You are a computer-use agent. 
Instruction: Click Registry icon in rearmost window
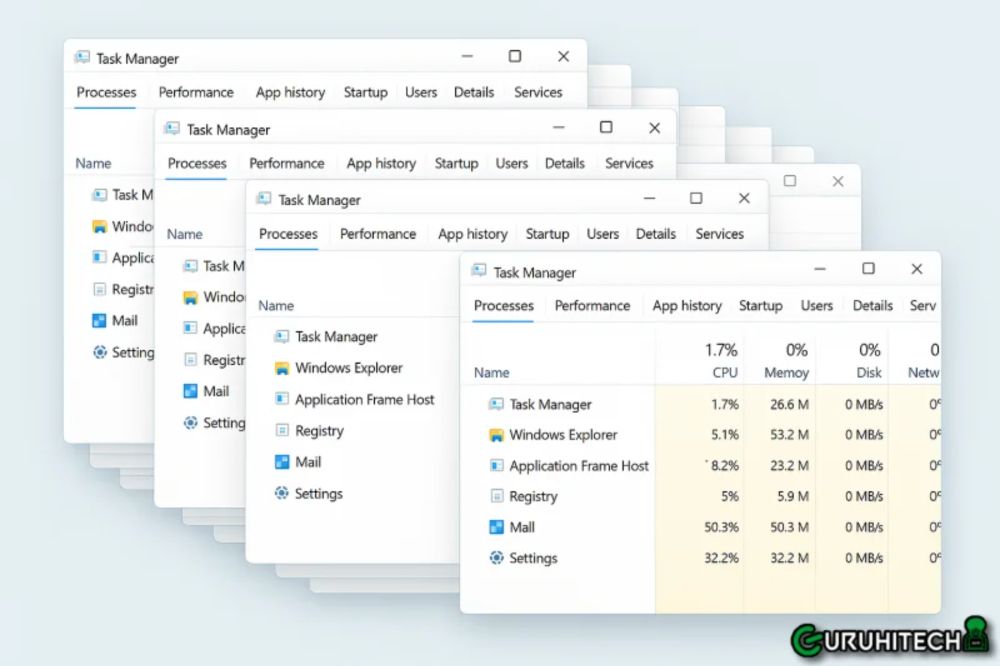(x=99, y=290)
